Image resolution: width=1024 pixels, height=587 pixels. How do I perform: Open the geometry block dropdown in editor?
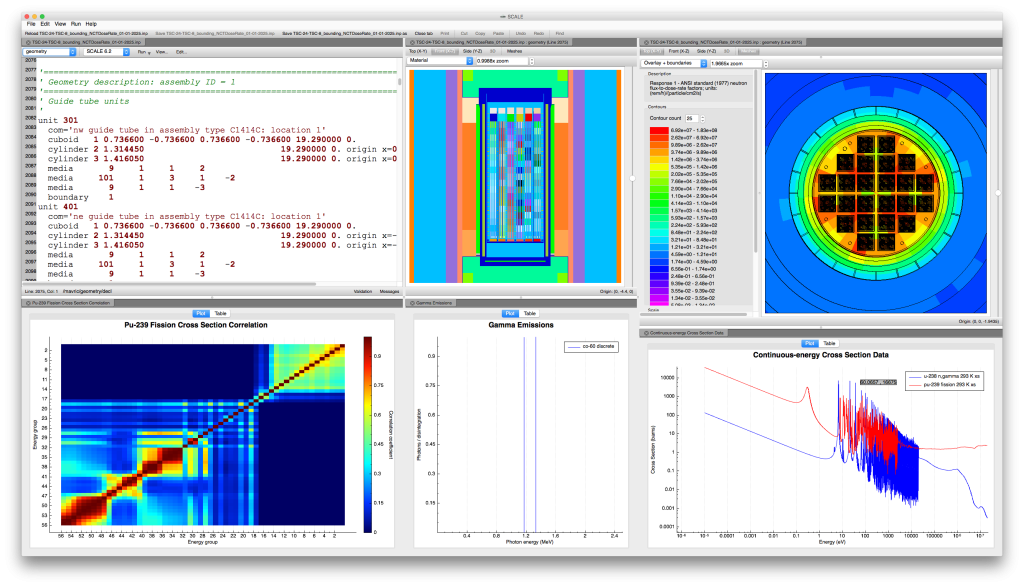pyautogui.click(x=50, y=52)
